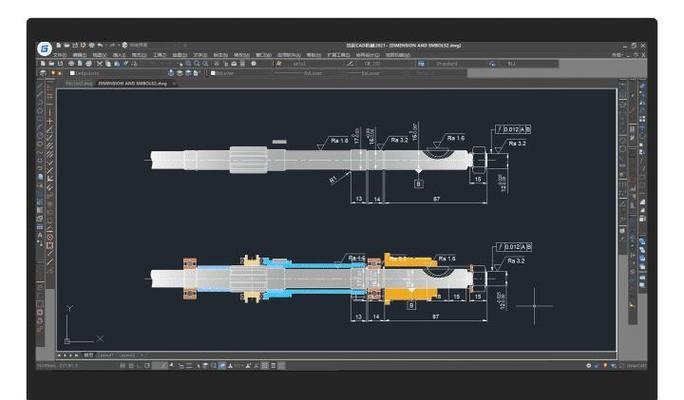Click the GstarCAD application logo button
Image resolution: width=684 pixels, height=400 pixels.
pyautogui.click(x=44, y=48)
